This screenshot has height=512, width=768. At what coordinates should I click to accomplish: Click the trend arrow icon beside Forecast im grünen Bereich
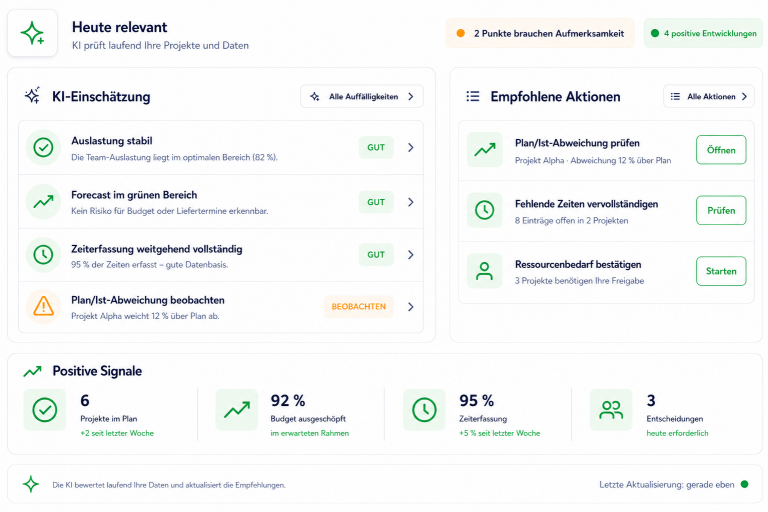click(43, 201)
